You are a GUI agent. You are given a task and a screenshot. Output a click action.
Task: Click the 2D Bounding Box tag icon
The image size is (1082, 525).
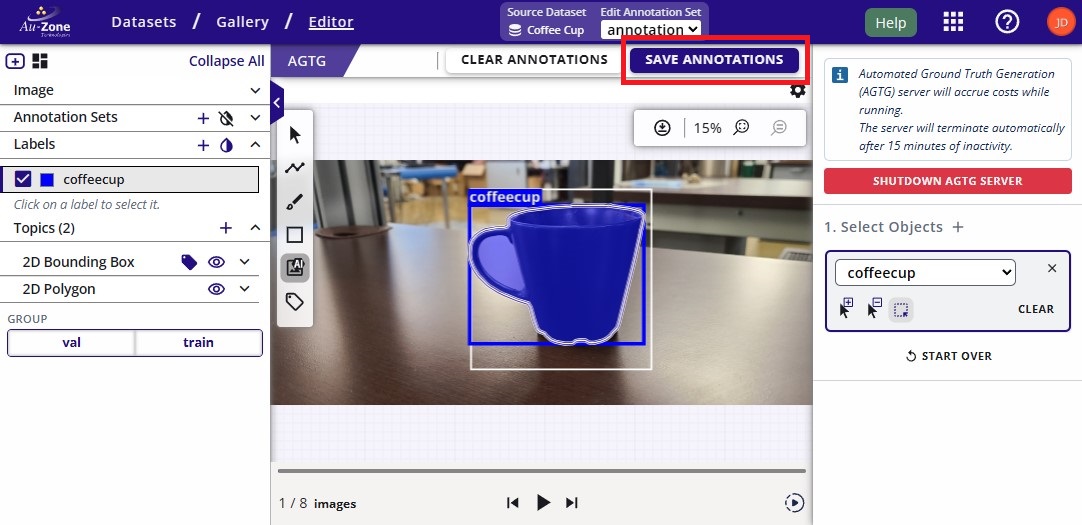pos(189,262)
